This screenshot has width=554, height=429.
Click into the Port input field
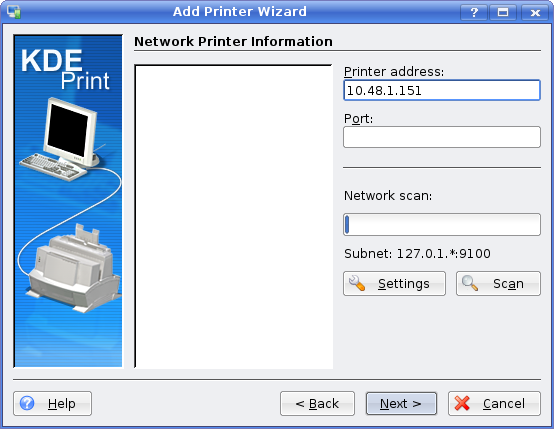click(x=442, y=137)
